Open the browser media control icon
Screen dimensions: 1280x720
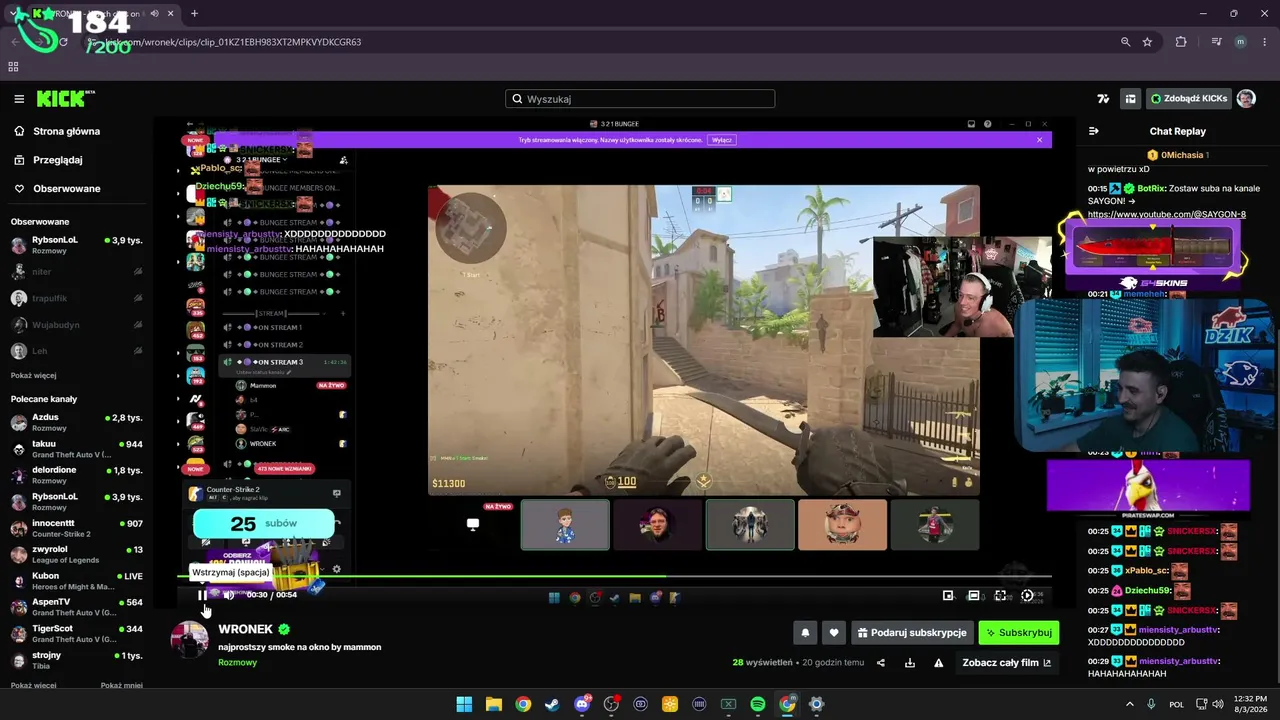click(1216, 42)
